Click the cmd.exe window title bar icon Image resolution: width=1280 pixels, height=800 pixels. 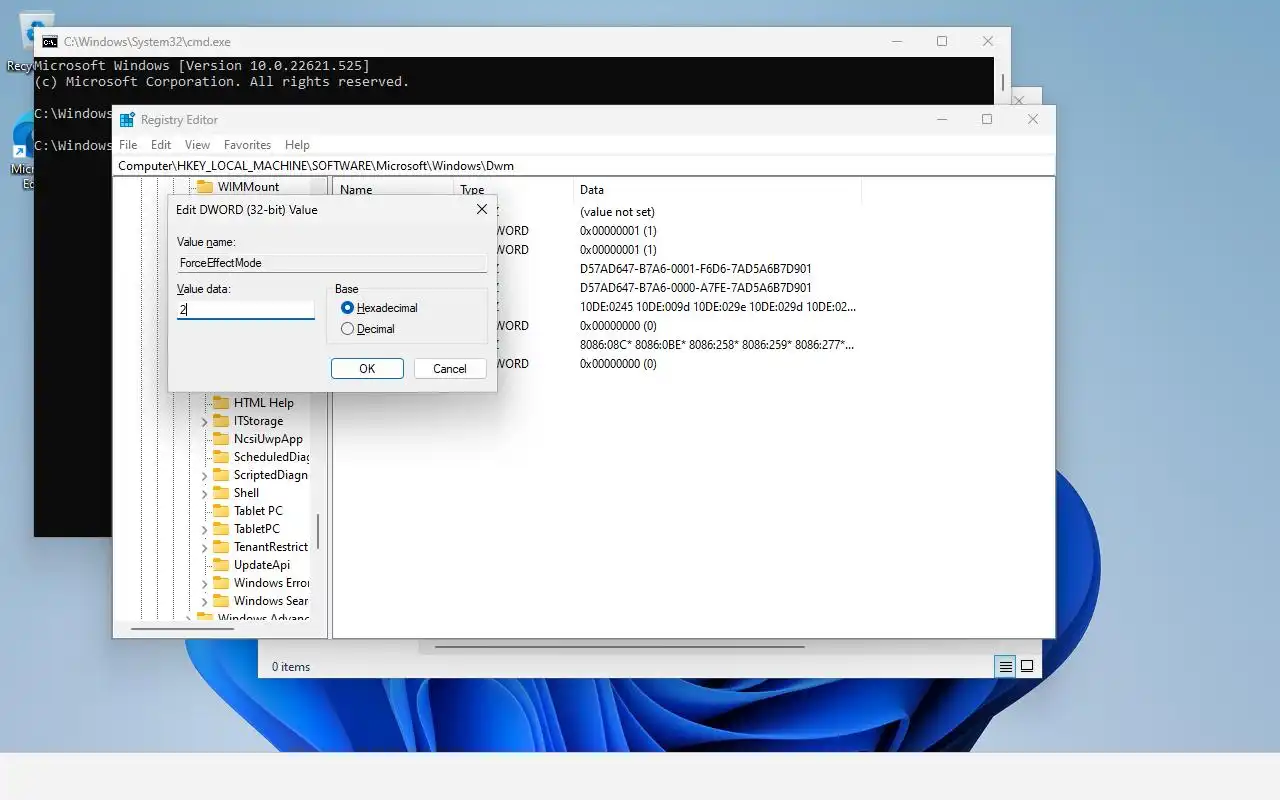(x=49, y=42)
